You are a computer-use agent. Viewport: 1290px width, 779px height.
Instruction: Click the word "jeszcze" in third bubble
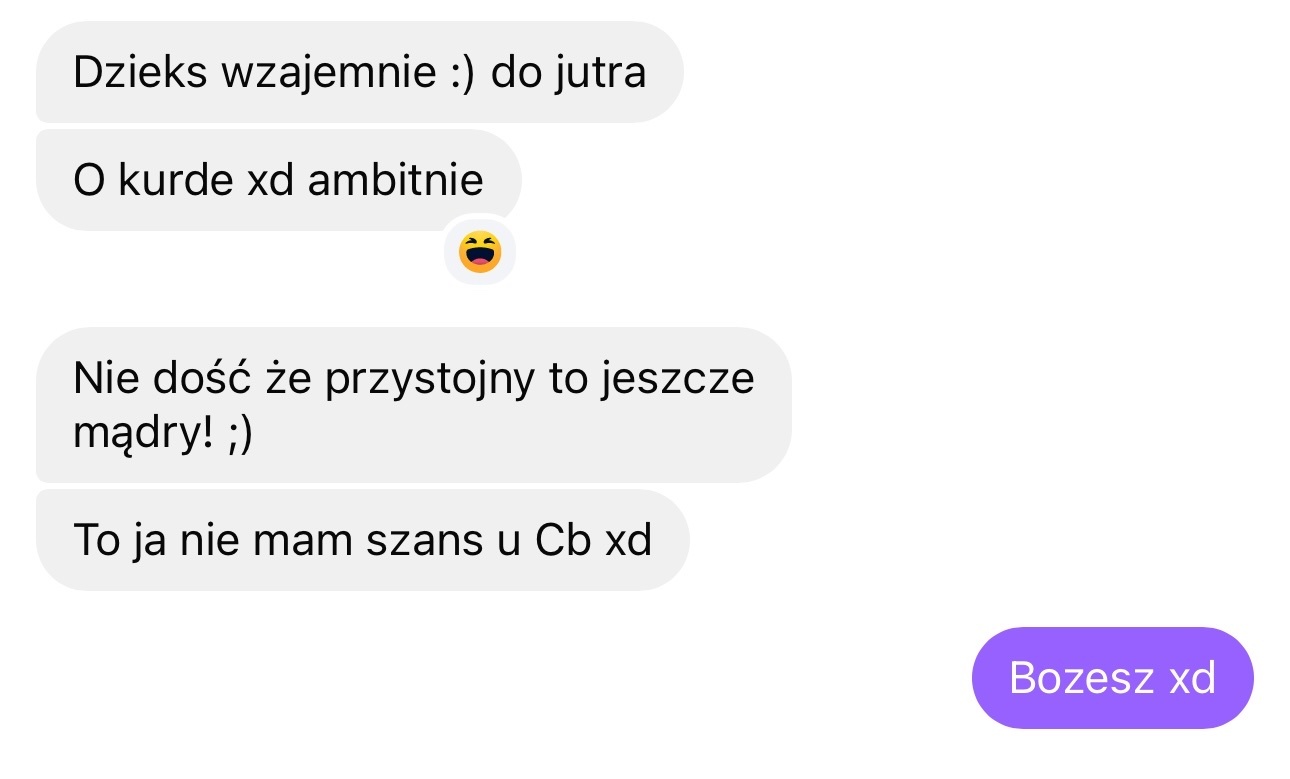pos(677,380)
